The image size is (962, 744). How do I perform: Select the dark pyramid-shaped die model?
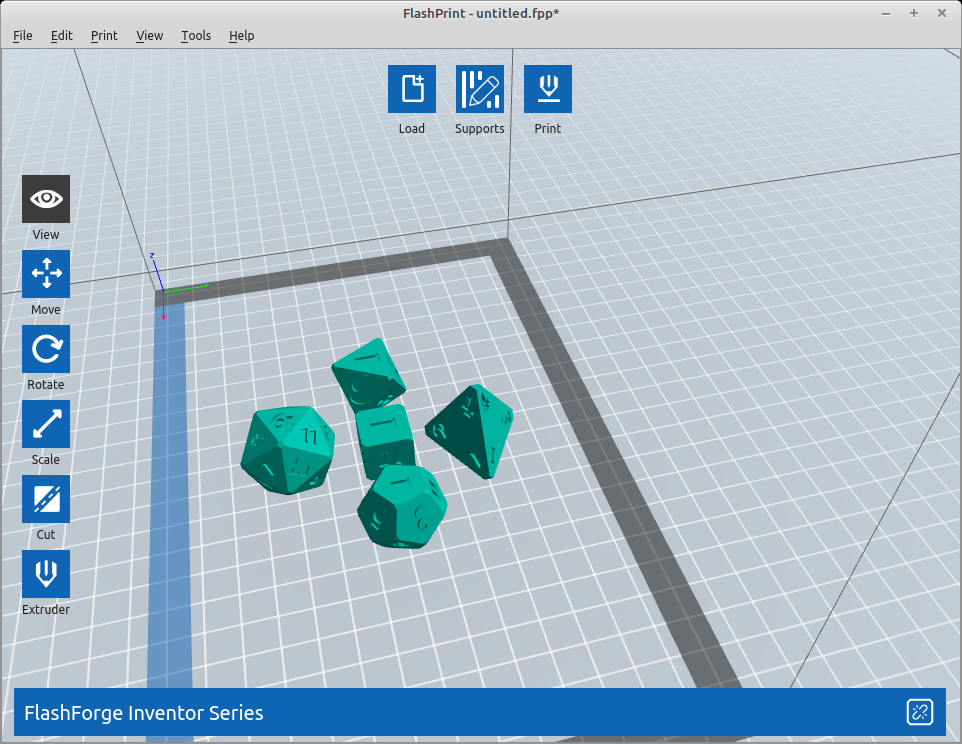point(470,430)
